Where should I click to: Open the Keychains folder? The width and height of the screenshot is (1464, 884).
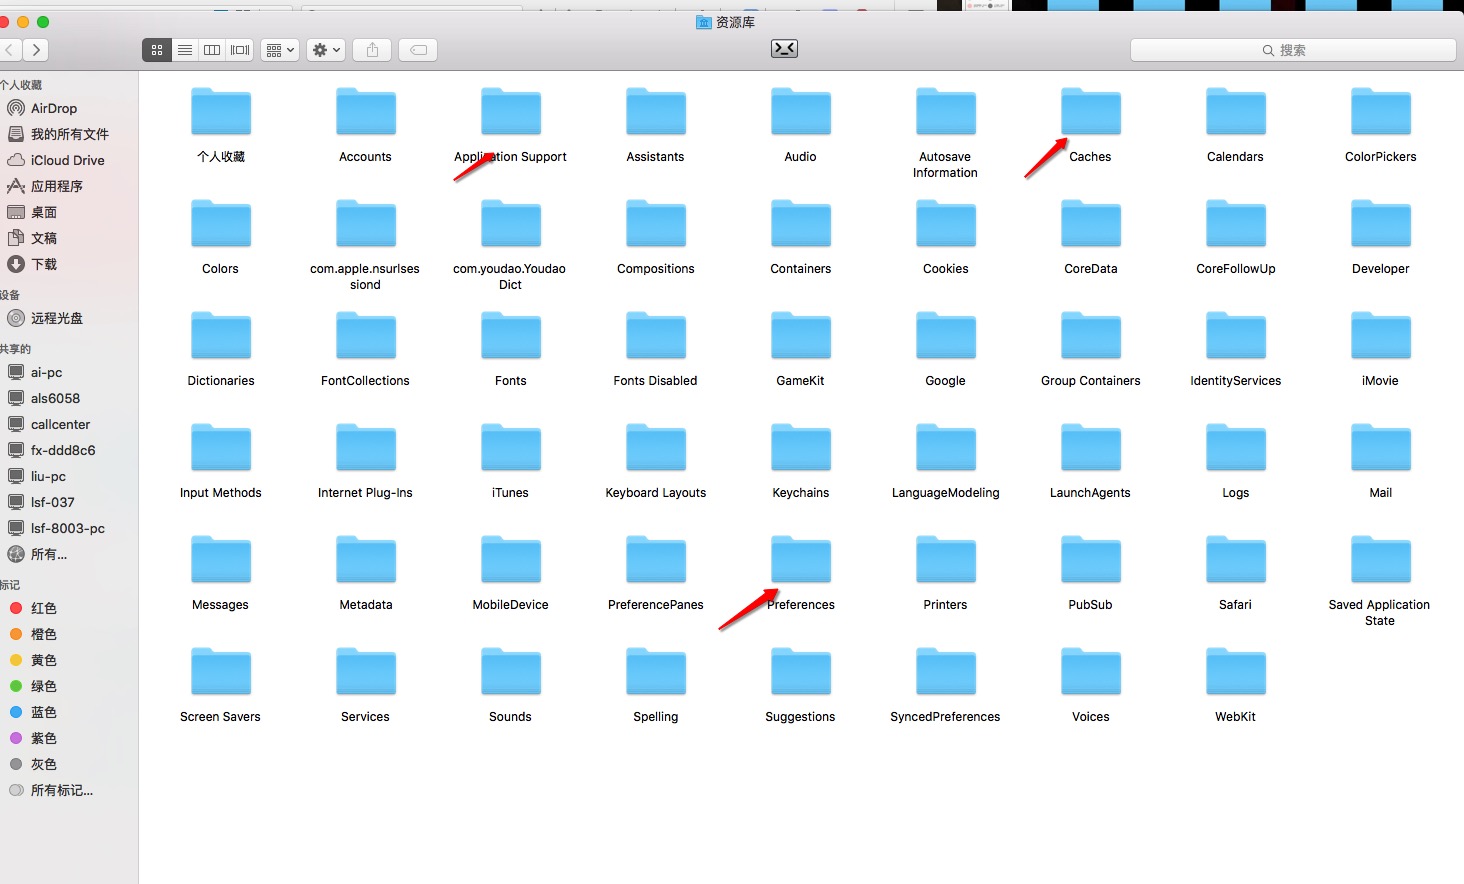point(800,448)
